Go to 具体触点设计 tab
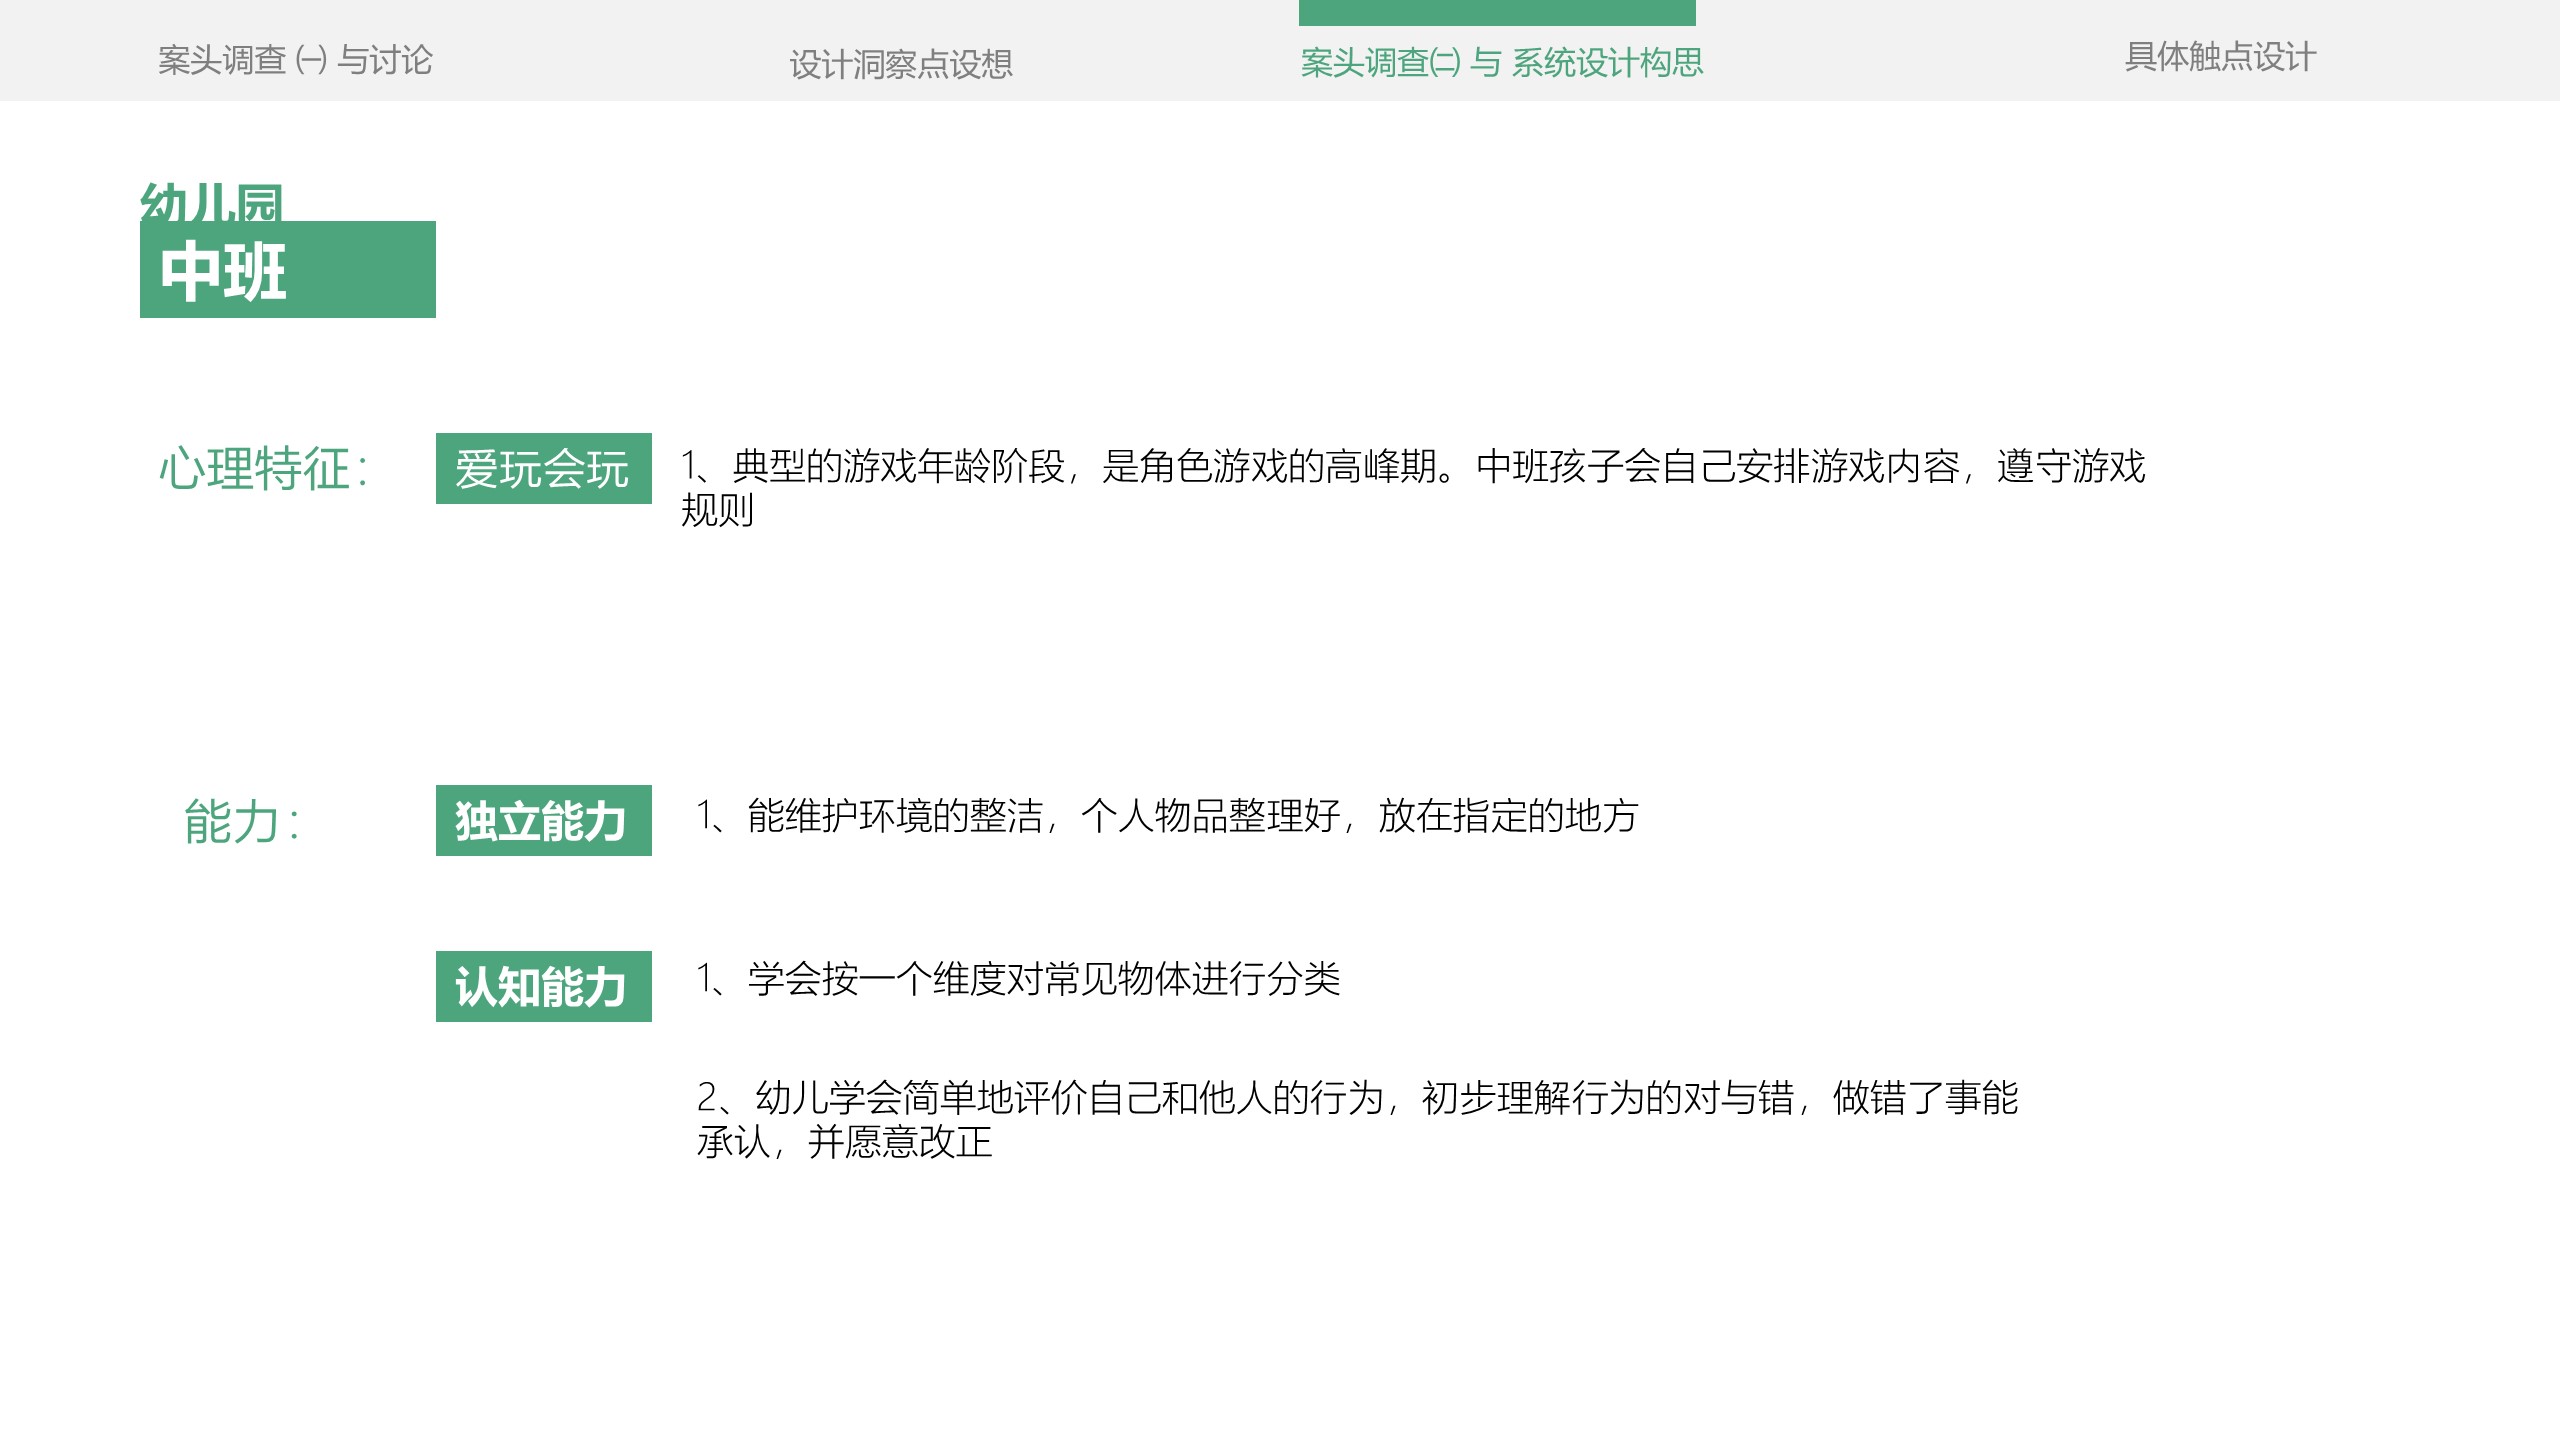This screenshot has height=1440, width=2560. pos(2219,57)
